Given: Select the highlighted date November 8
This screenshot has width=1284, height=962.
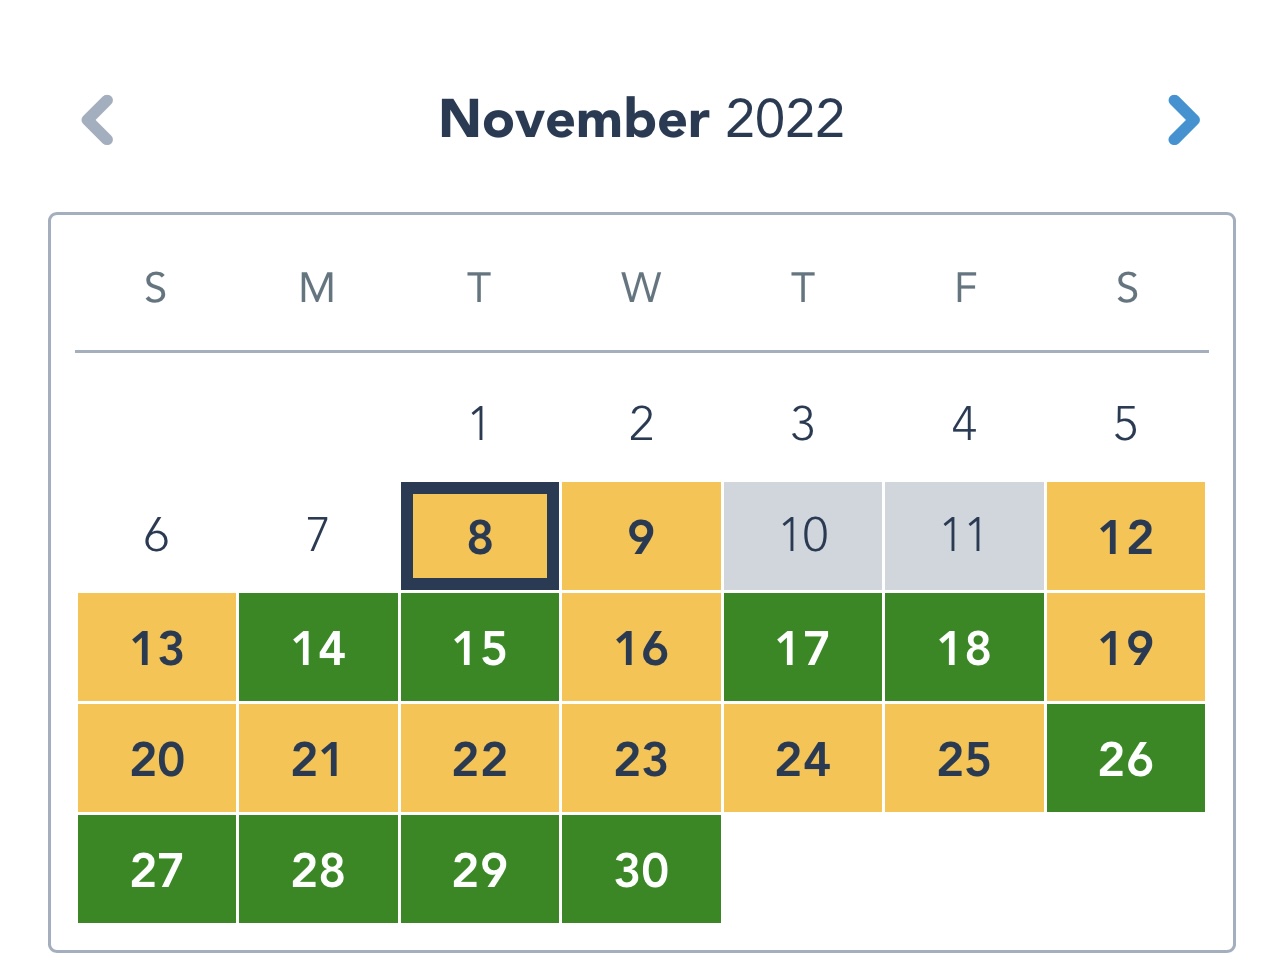Looking at the screenshot, I should pyautogui.click(x=480, y=536).
